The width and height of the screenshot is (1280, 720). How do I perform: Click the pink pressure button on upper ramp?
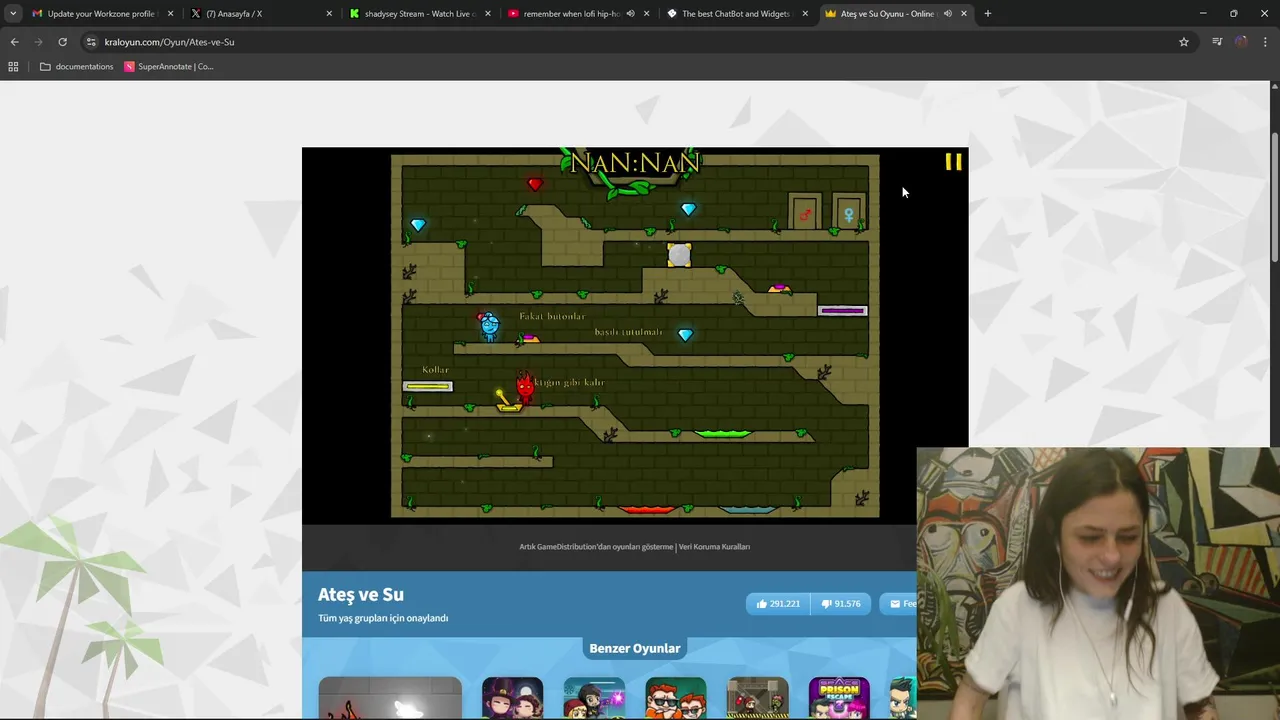(x=778, y=289)
